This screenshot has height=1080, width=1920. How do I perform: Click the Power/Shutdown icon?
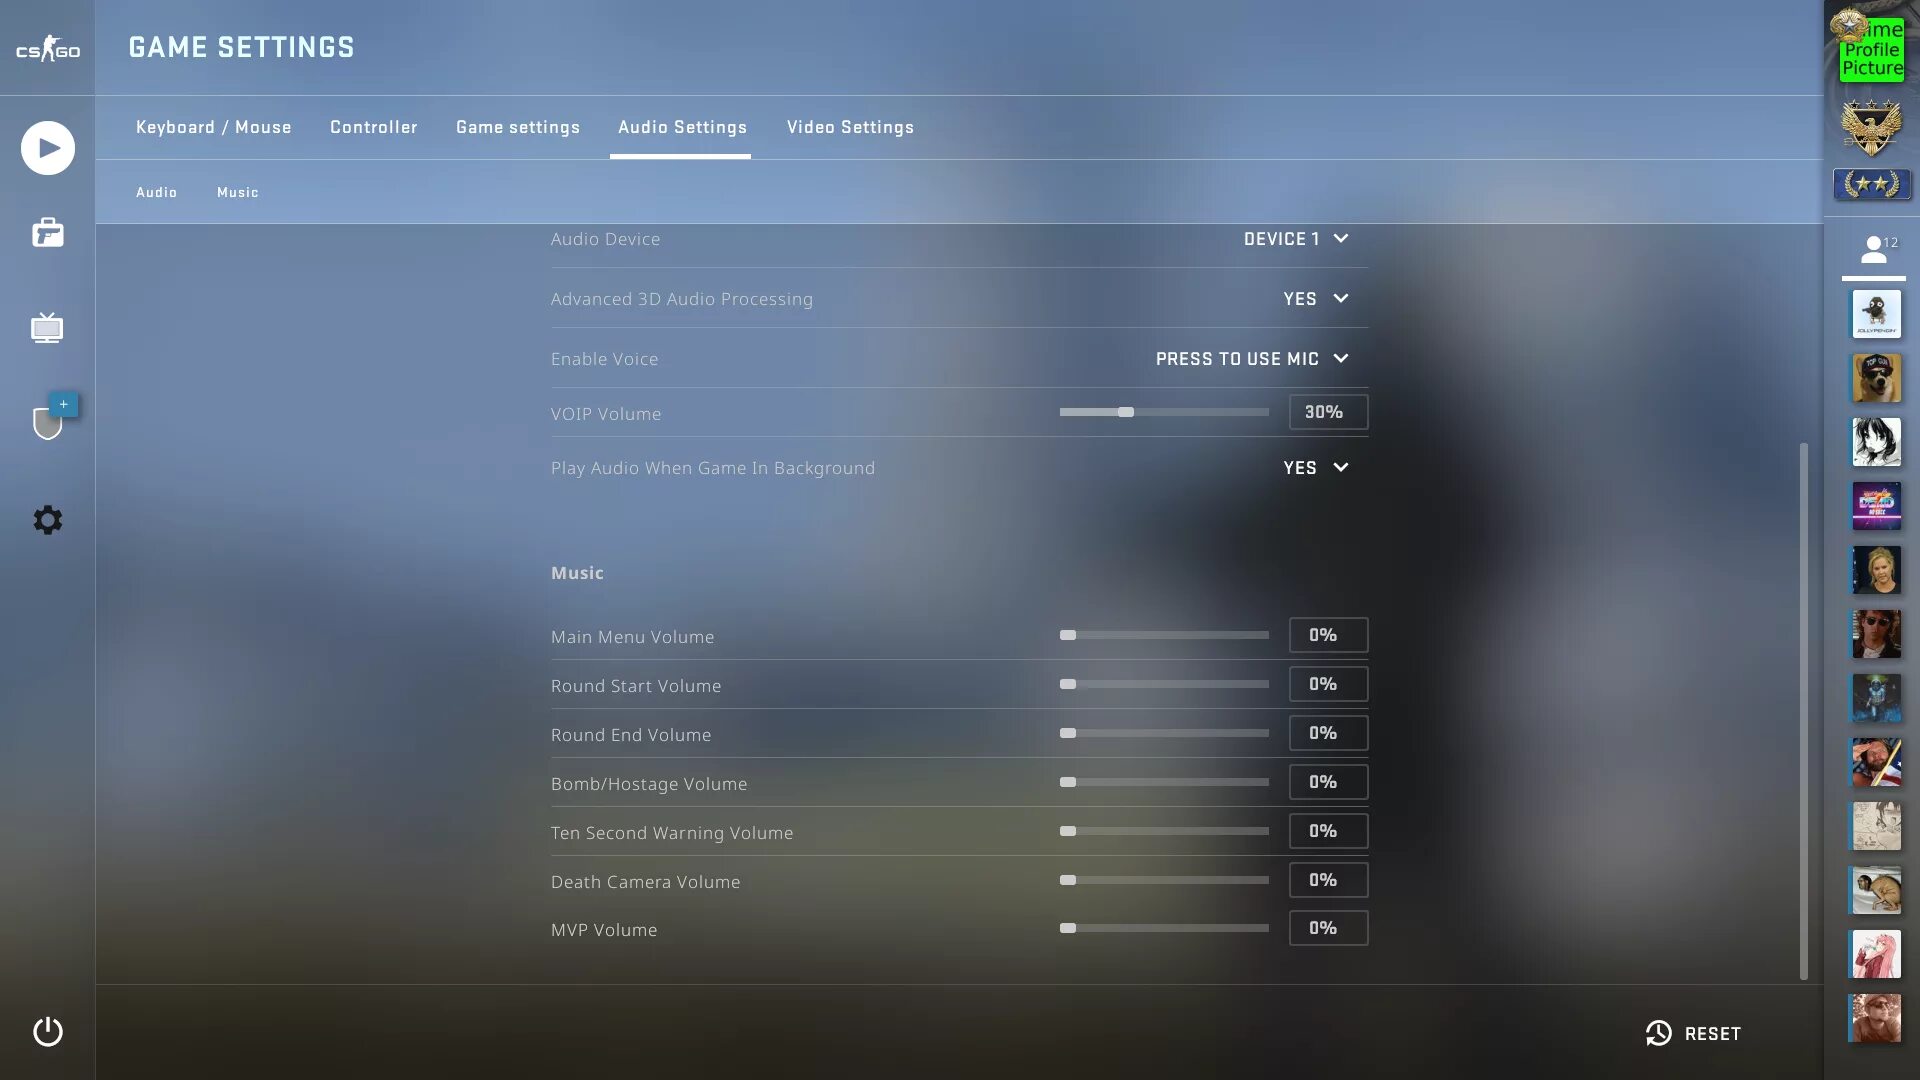tap(46, 1033)
